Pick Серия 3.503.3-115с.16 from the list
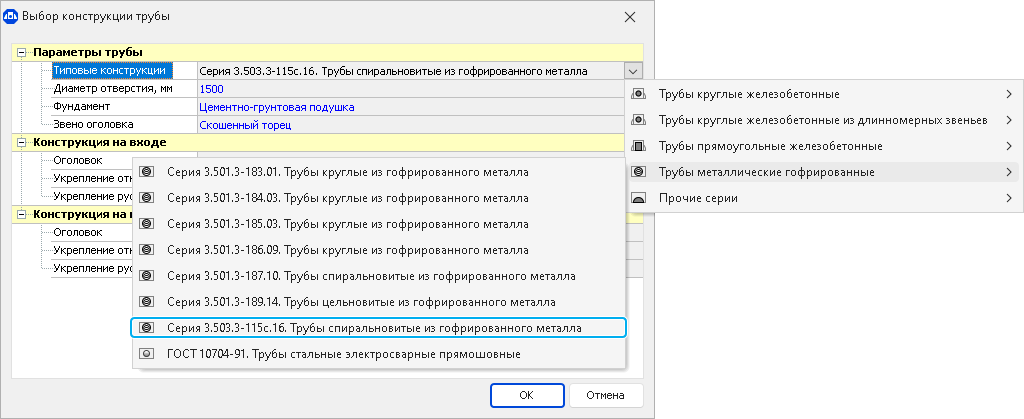This screenshot has height=419, width=1024. [x=374, y=328]
